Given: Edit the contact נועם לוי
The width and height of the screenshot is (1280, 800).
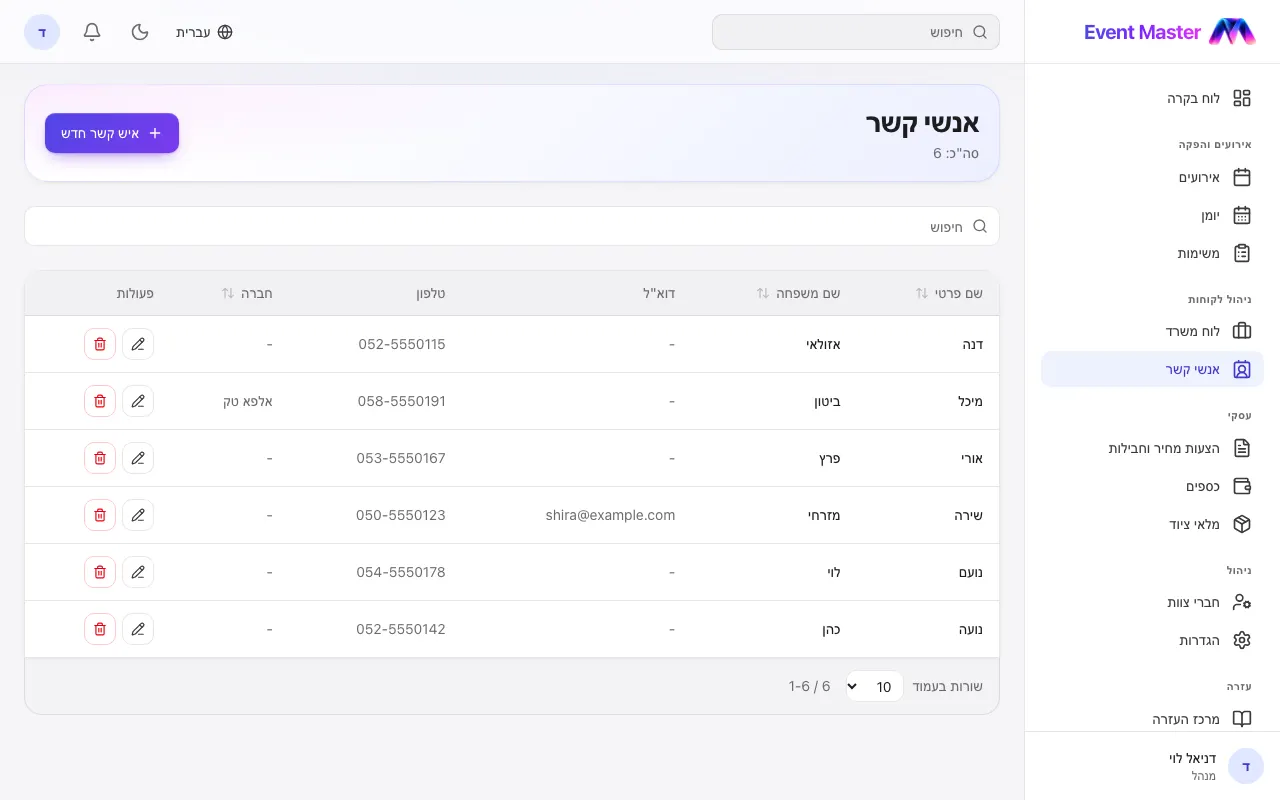Looking at the screenshot, I should pos(138,572).
